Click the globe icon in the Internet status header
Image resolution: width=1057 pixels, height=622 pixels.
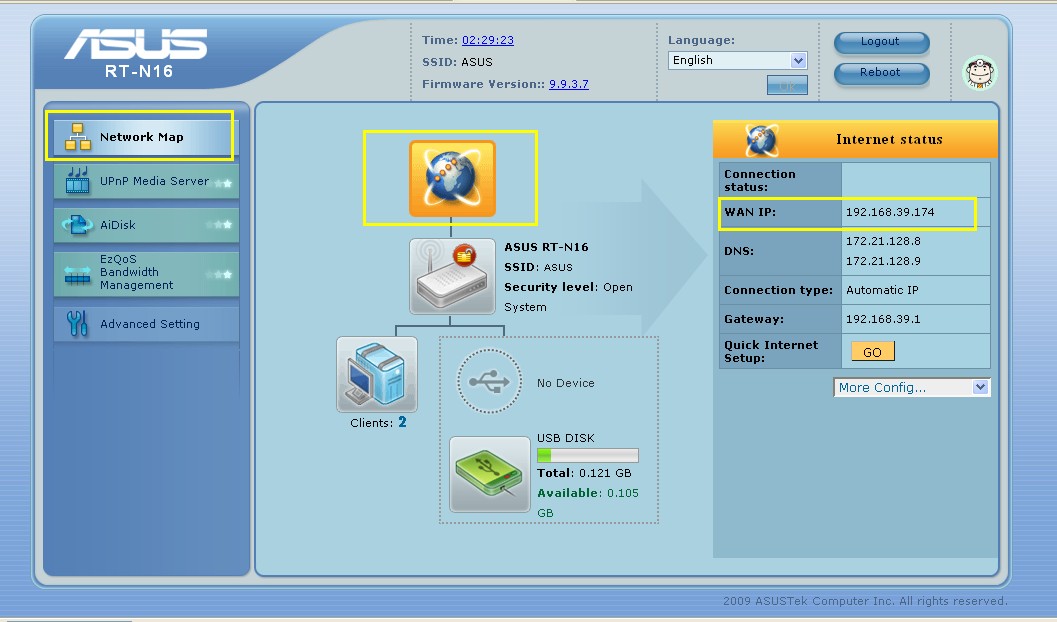click(x=762, y=139)
